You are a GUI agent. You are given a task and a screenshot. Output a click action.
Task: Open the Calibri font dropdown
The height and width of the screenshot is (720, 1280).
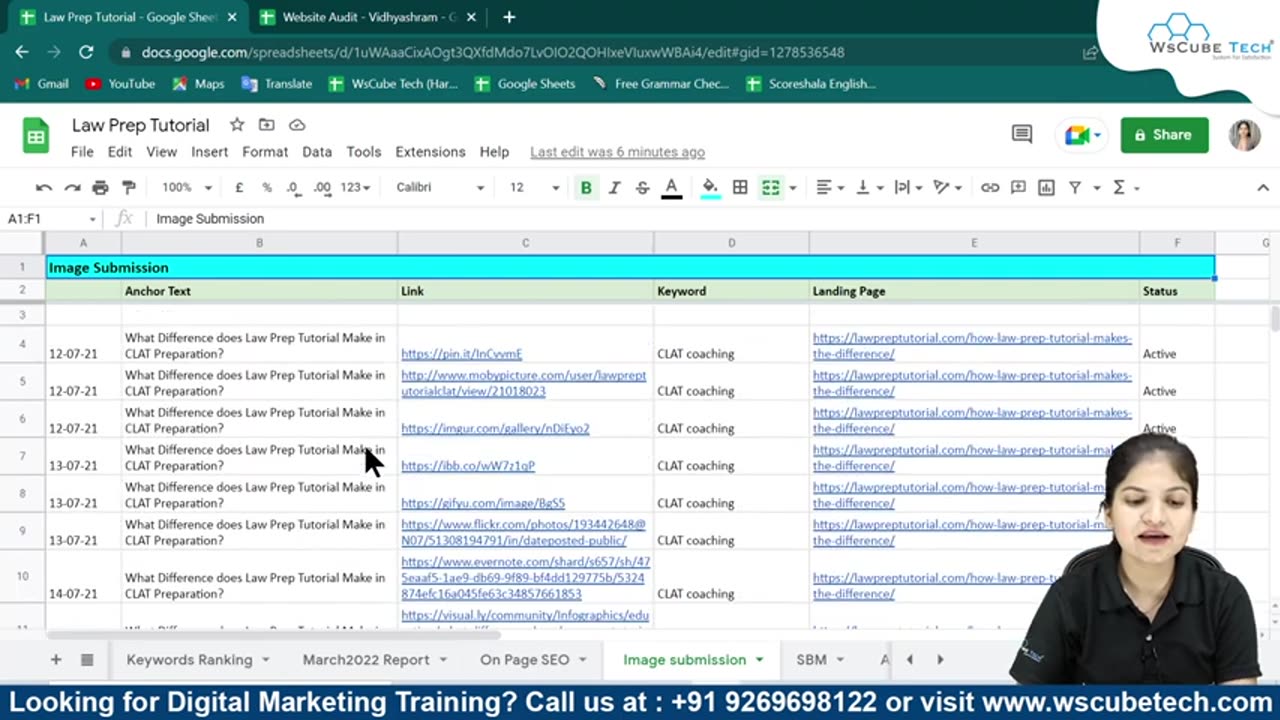pos(440,187)
